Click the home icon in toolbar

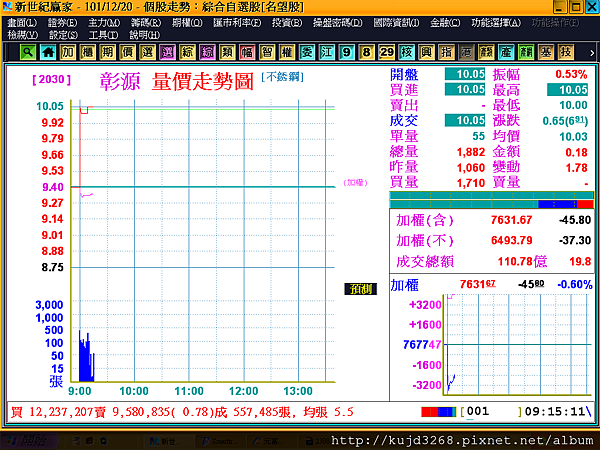click(x=48, y=52)
